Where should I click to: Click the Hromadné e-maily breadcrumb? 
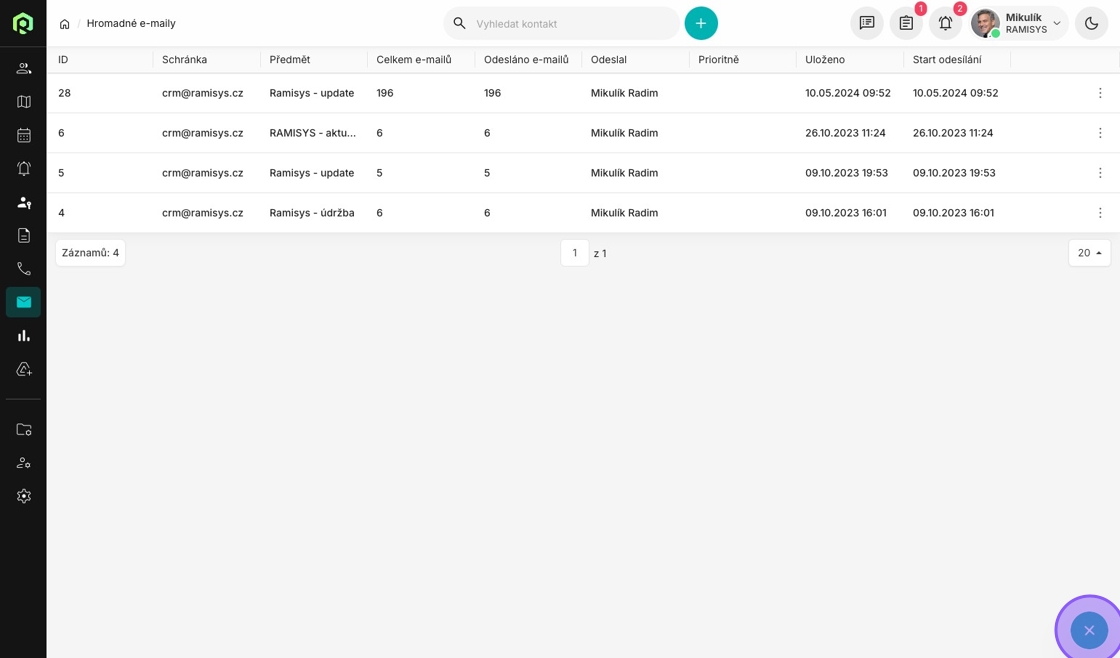point(131,24)
